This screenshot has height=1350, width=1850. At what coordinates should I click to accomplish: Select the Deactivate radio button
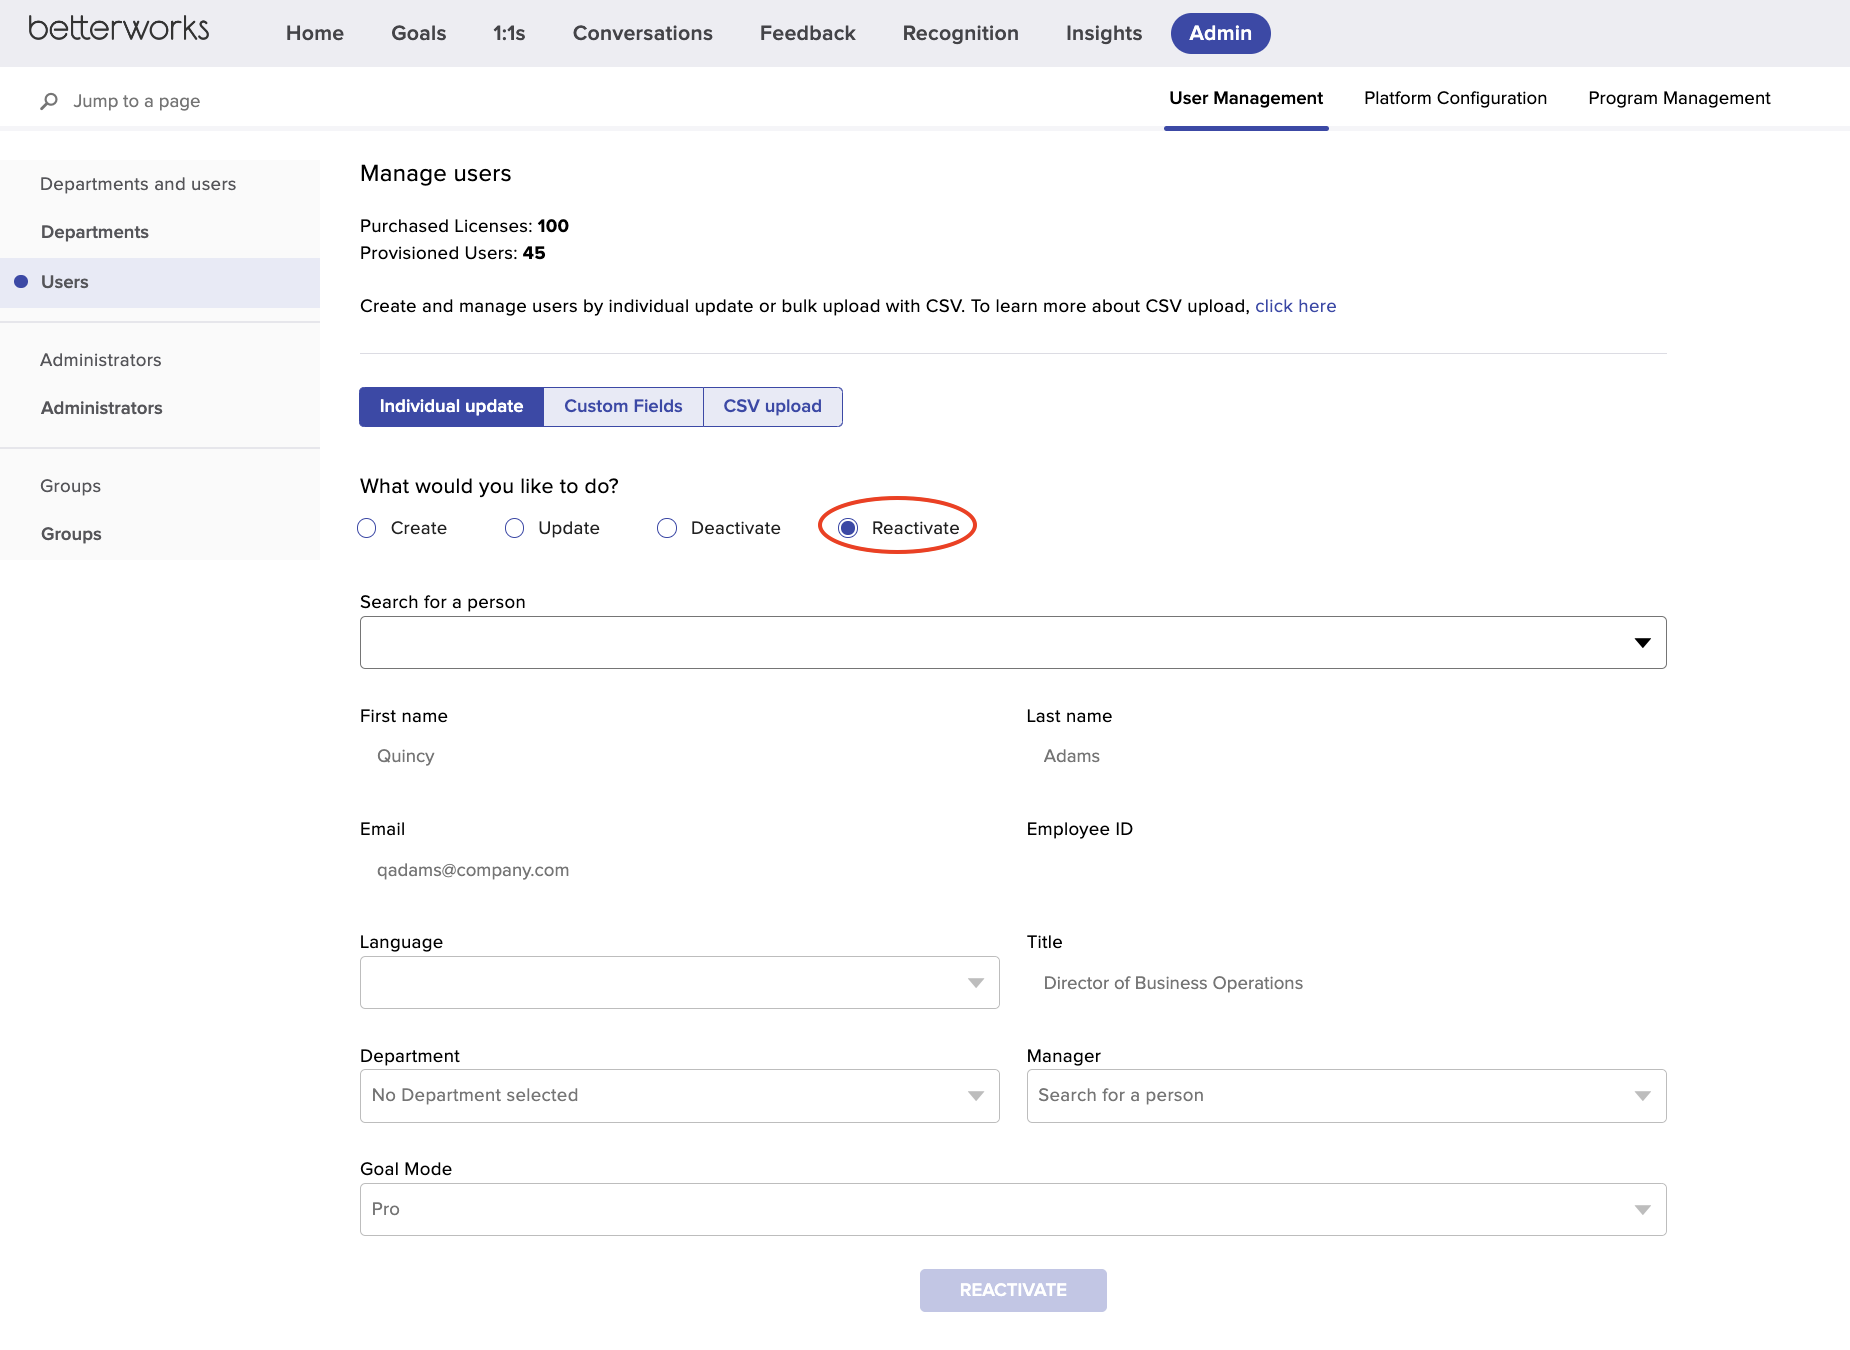point(666,527)
